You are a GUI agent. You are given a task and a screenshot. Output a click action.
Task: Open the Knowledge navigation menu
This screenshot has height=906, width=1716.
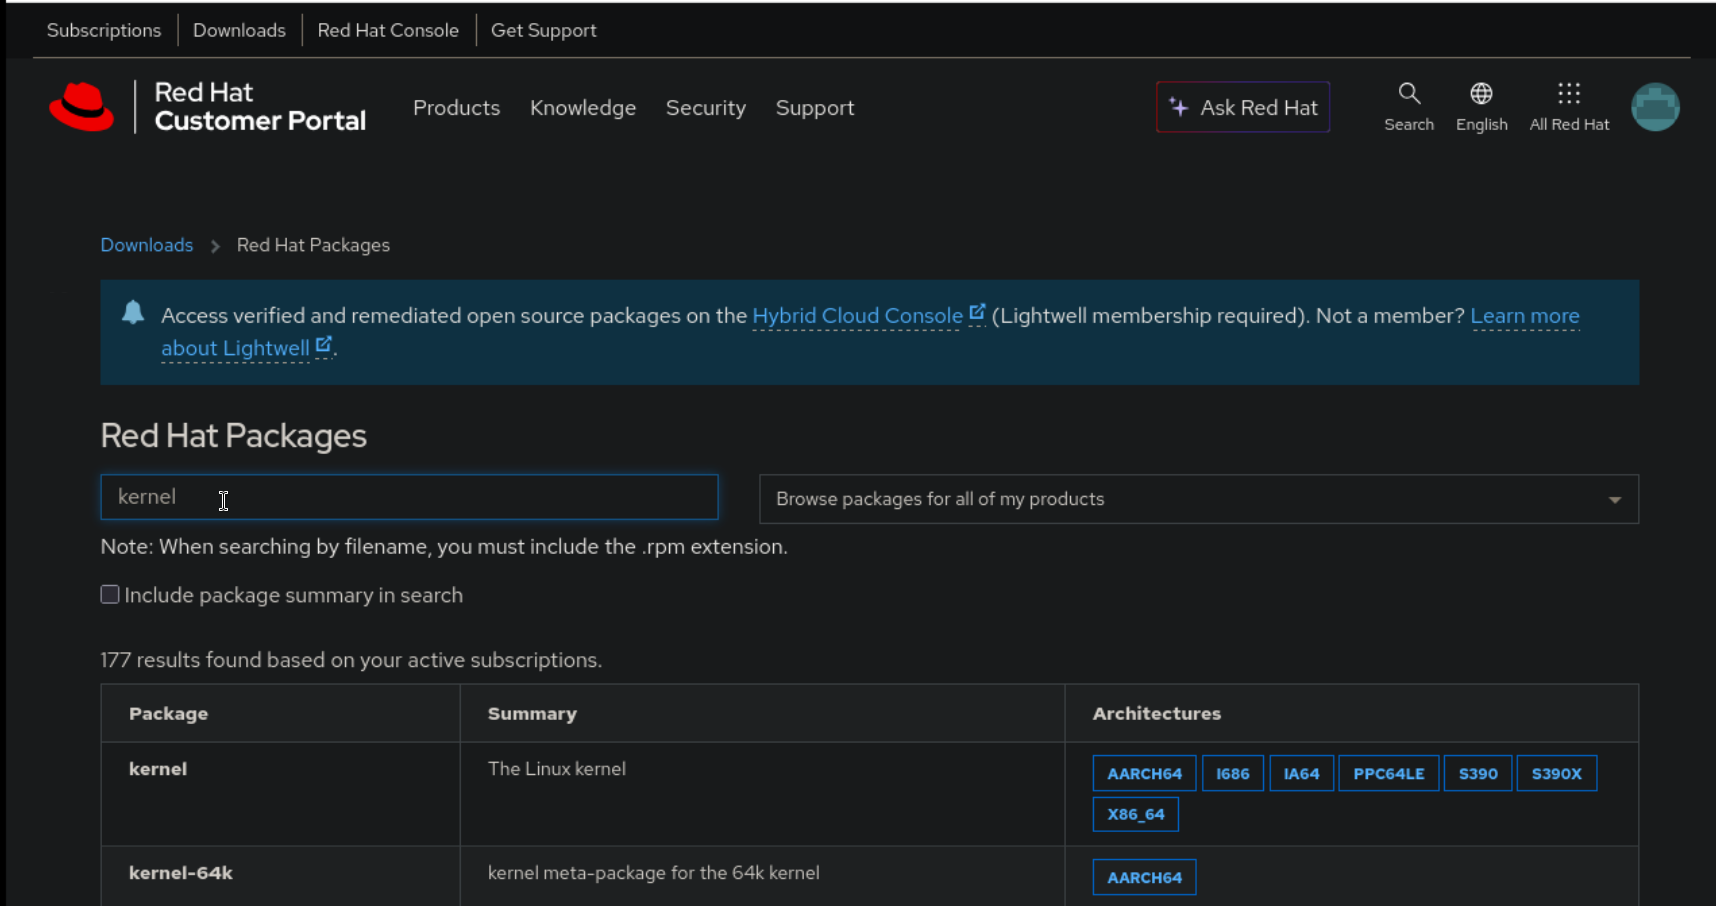[x=583, y=108]
